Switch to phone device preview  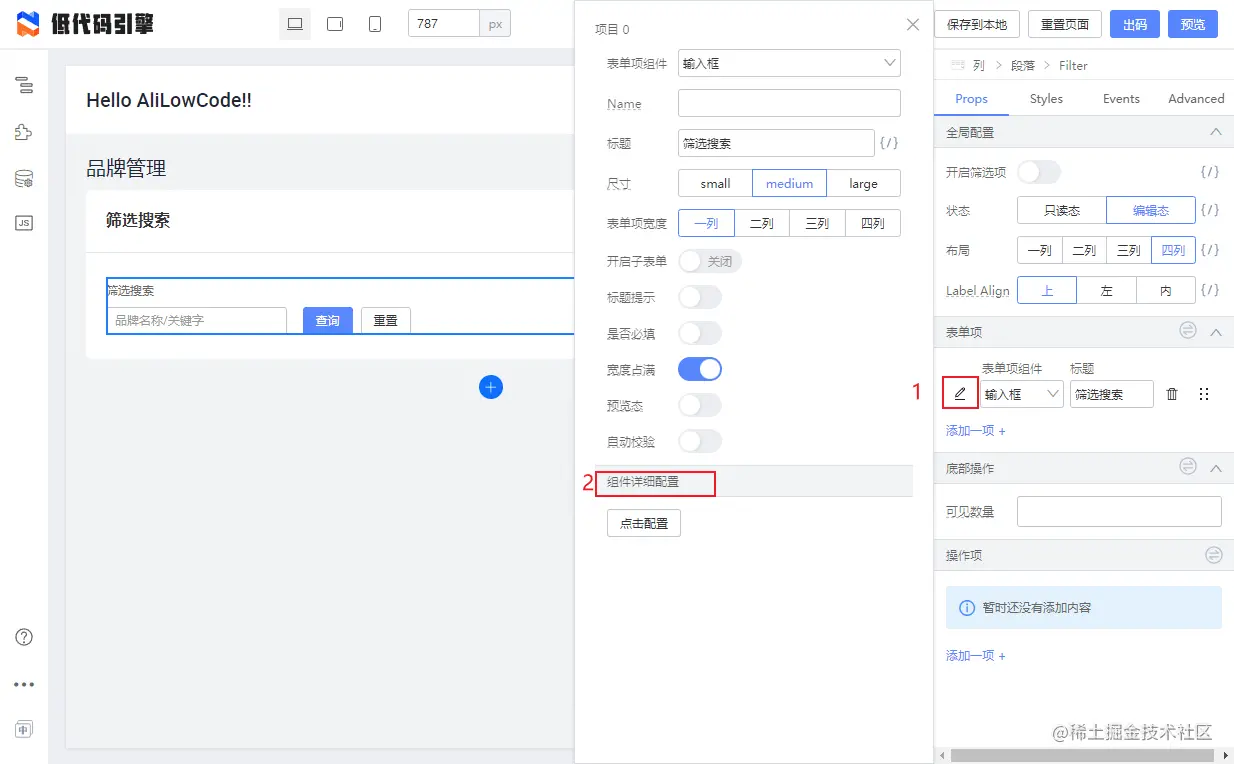375,24
